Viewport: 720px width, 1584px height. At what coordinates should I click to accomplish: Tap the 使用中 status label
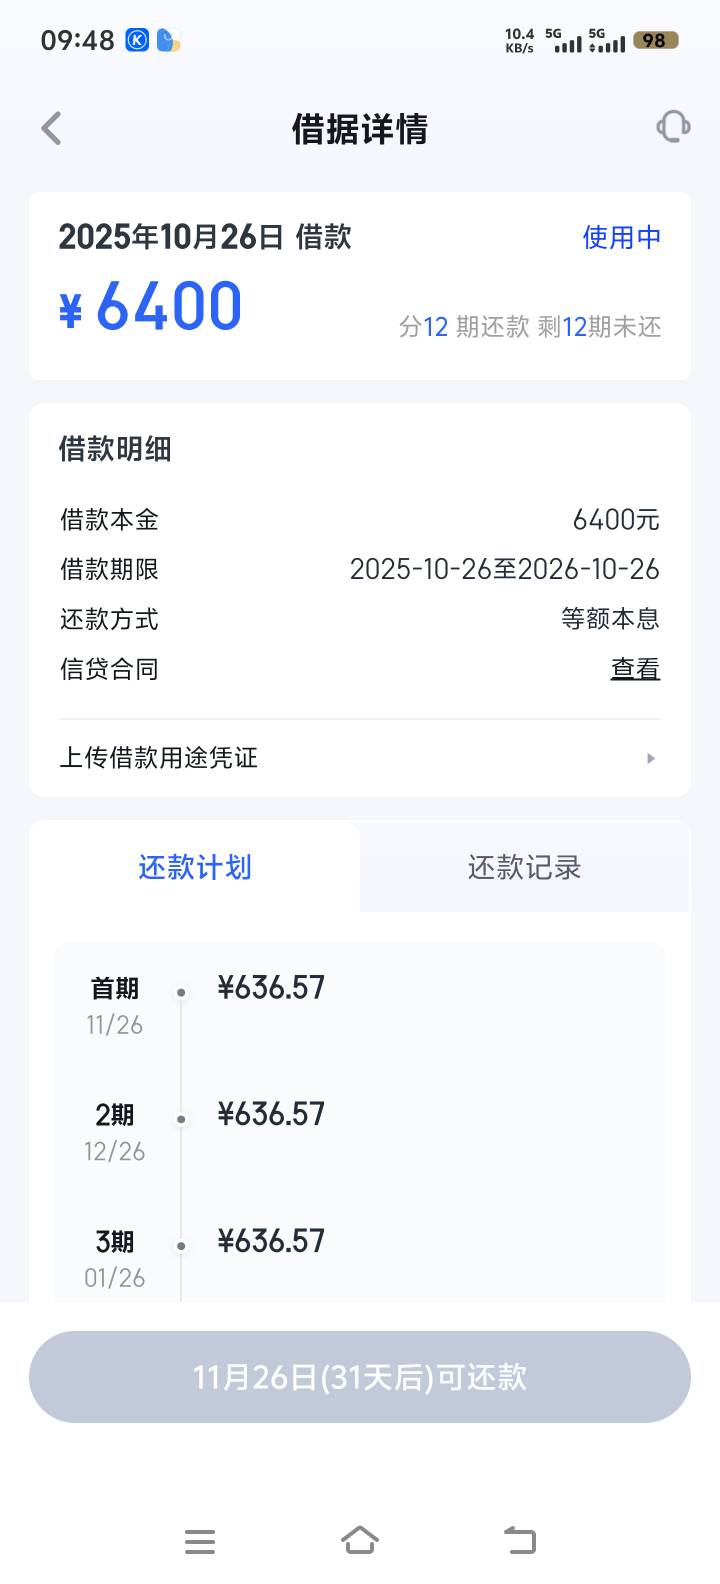coord(621,237)
